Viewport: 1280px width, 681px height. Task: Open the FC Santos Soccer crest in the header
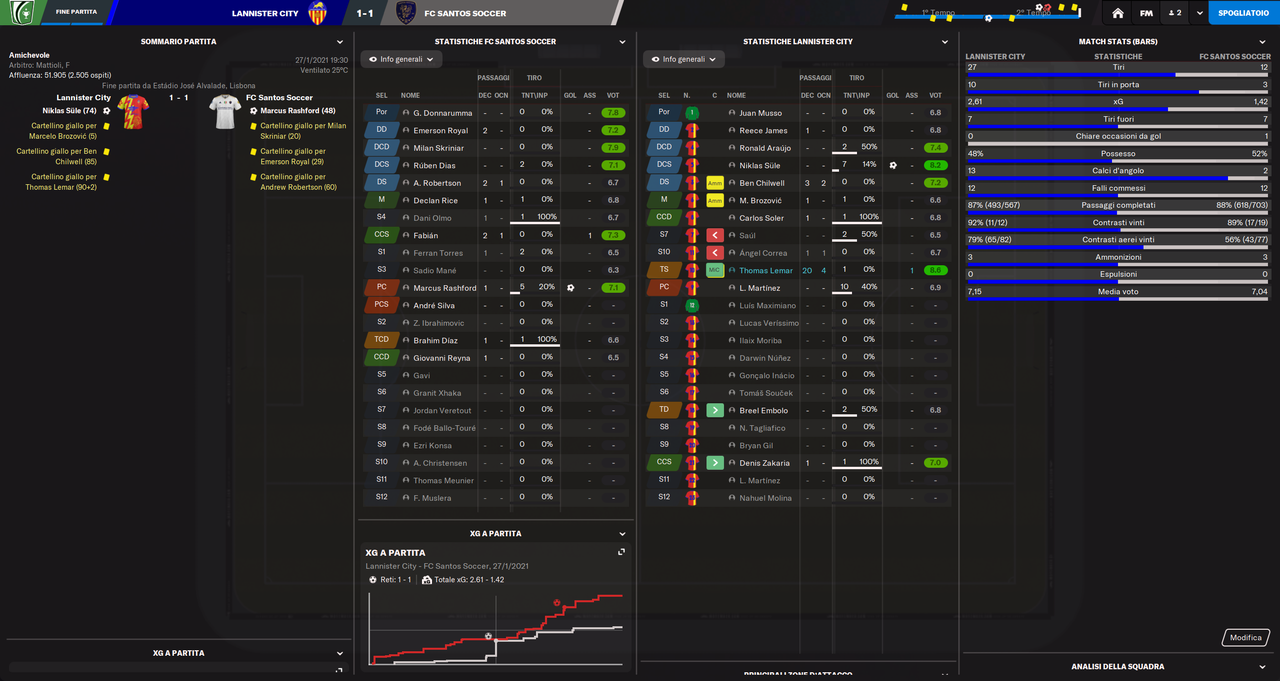pyautogui.click(x=406, y=13)
